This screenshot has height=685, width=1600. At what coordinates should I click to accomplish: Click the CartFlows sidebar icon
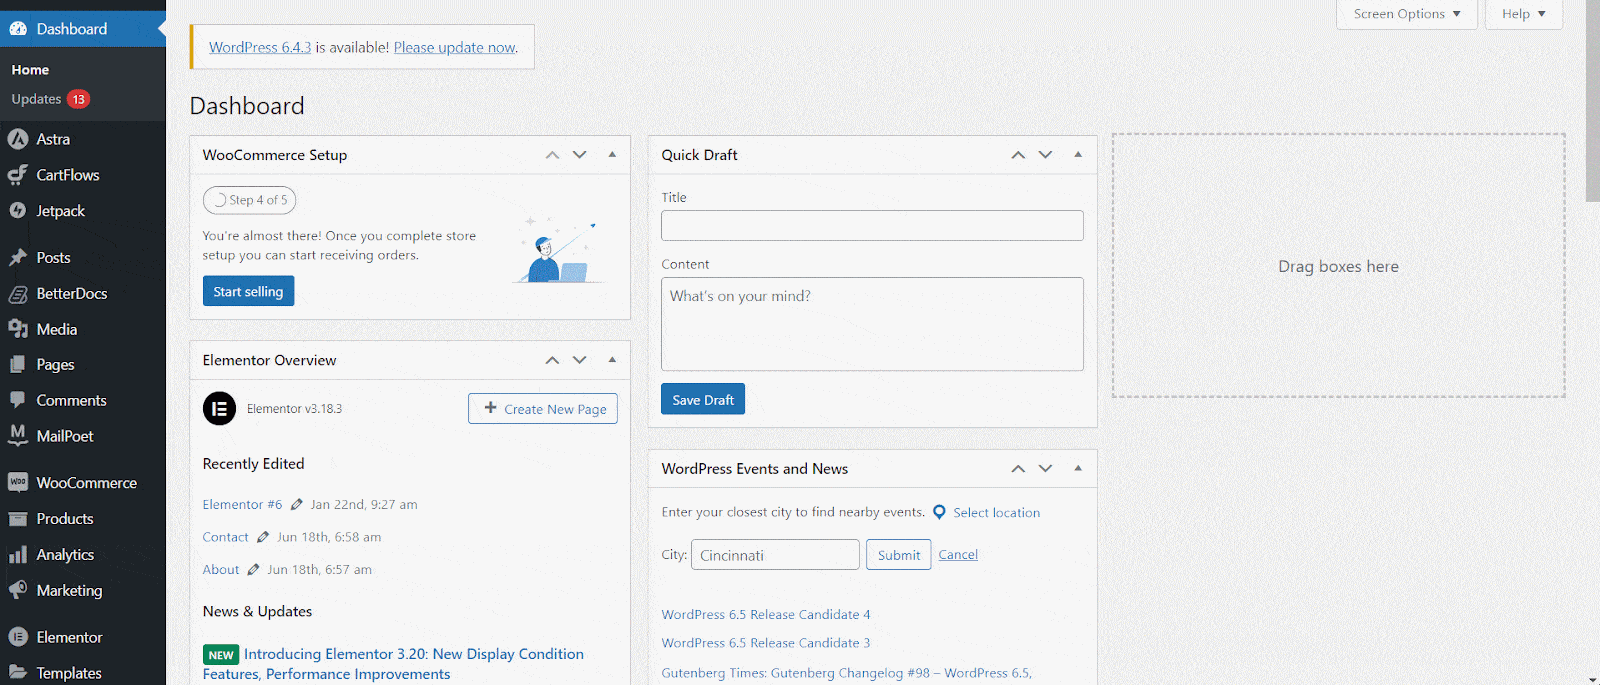point(18,175)
